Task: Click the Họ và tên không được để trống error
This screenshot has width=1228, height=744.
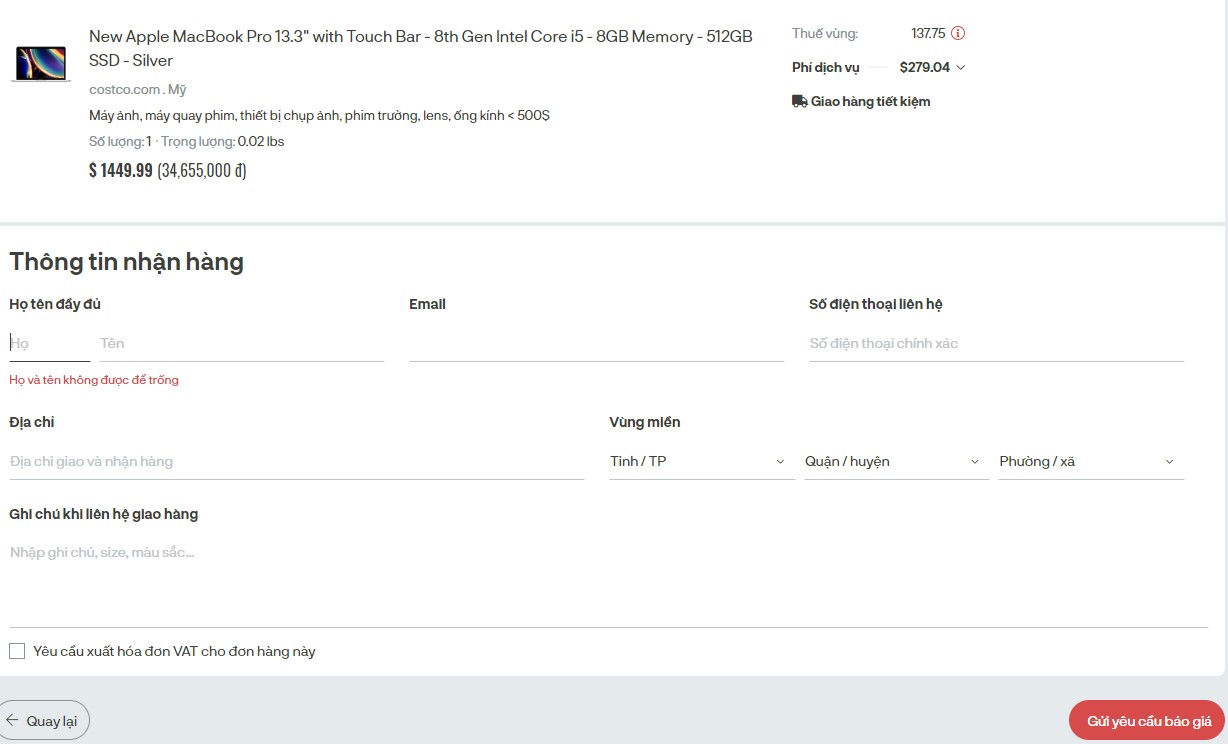Action: point(94,380)
